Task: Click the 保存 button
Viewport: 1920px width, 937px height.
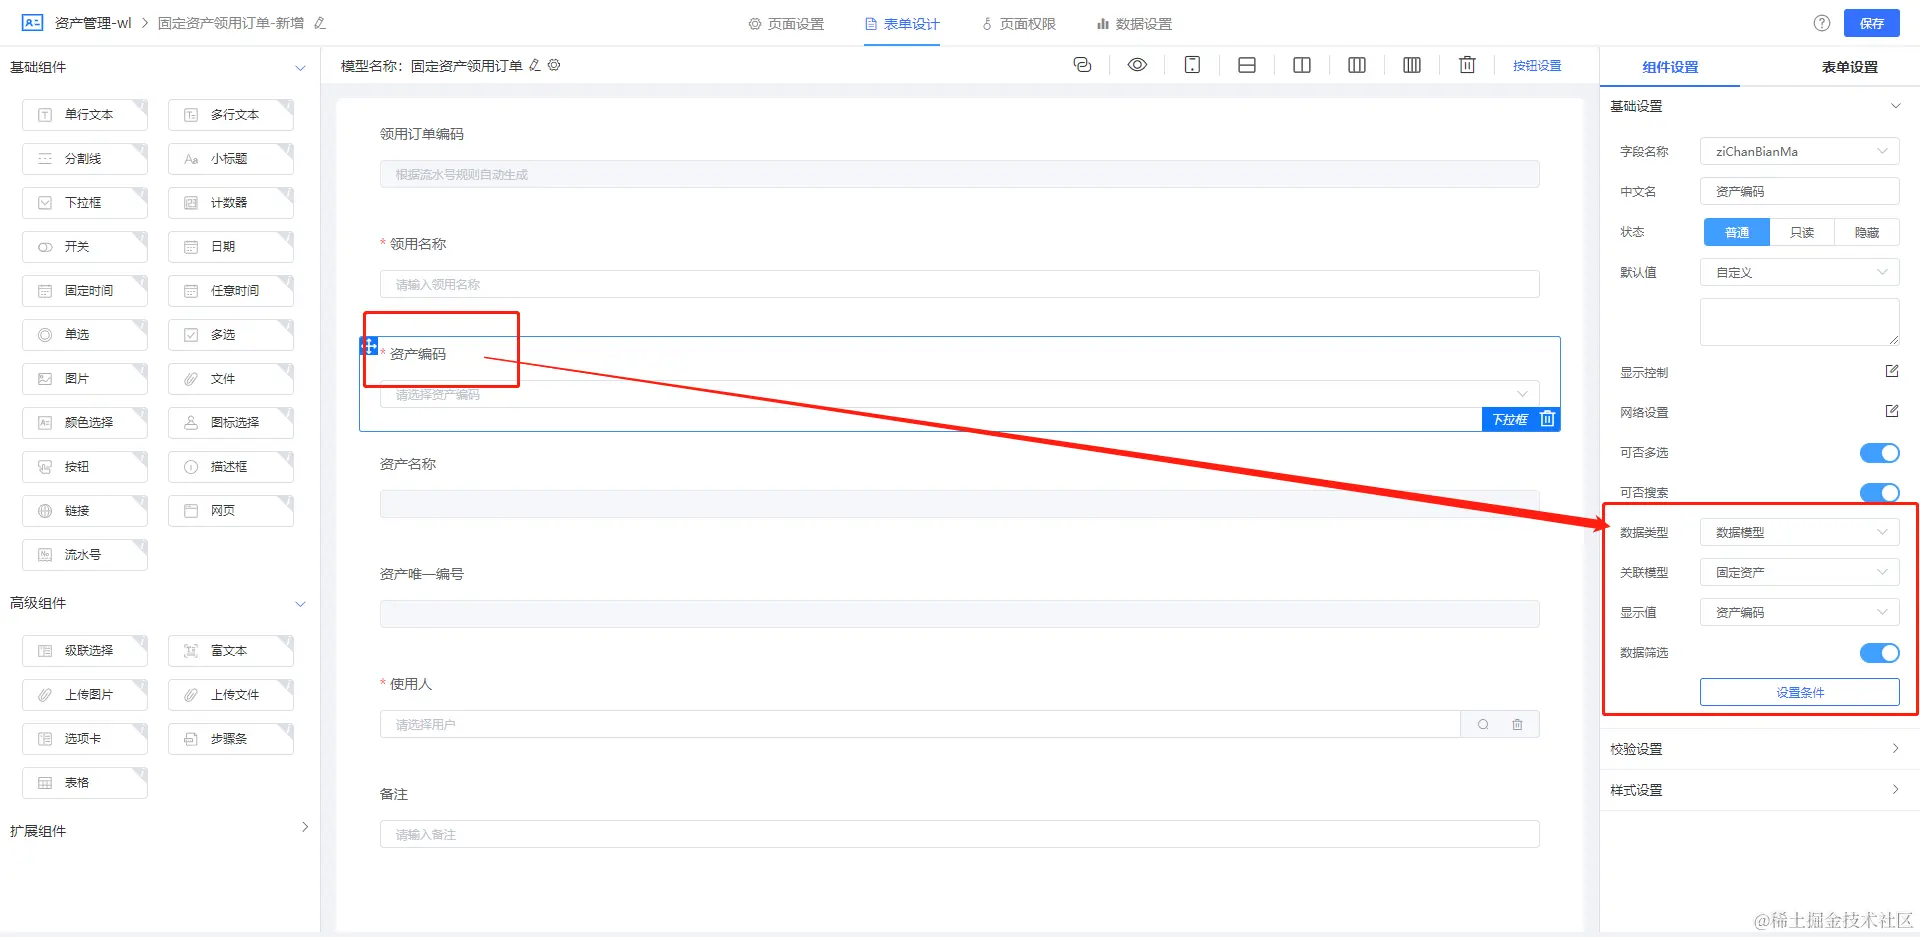Action: 1872,23
